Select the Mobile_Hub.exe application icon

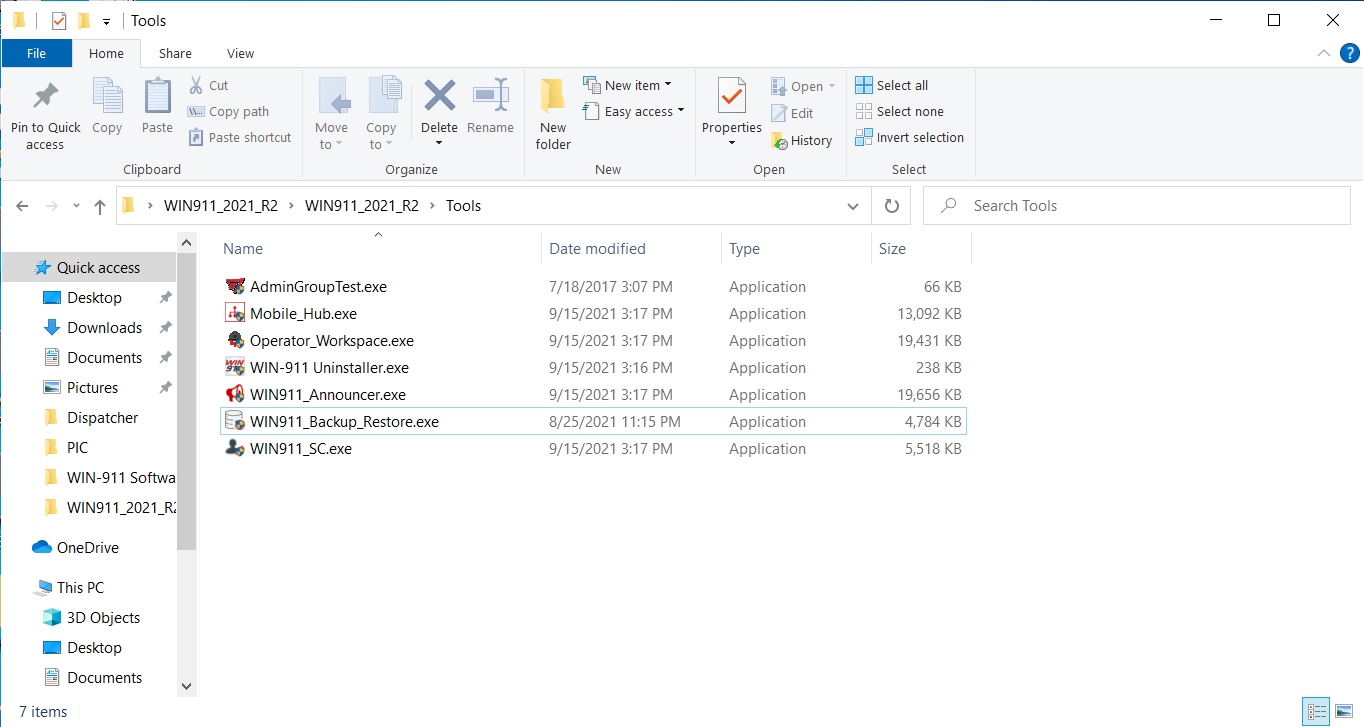click(x=235, y=314)
